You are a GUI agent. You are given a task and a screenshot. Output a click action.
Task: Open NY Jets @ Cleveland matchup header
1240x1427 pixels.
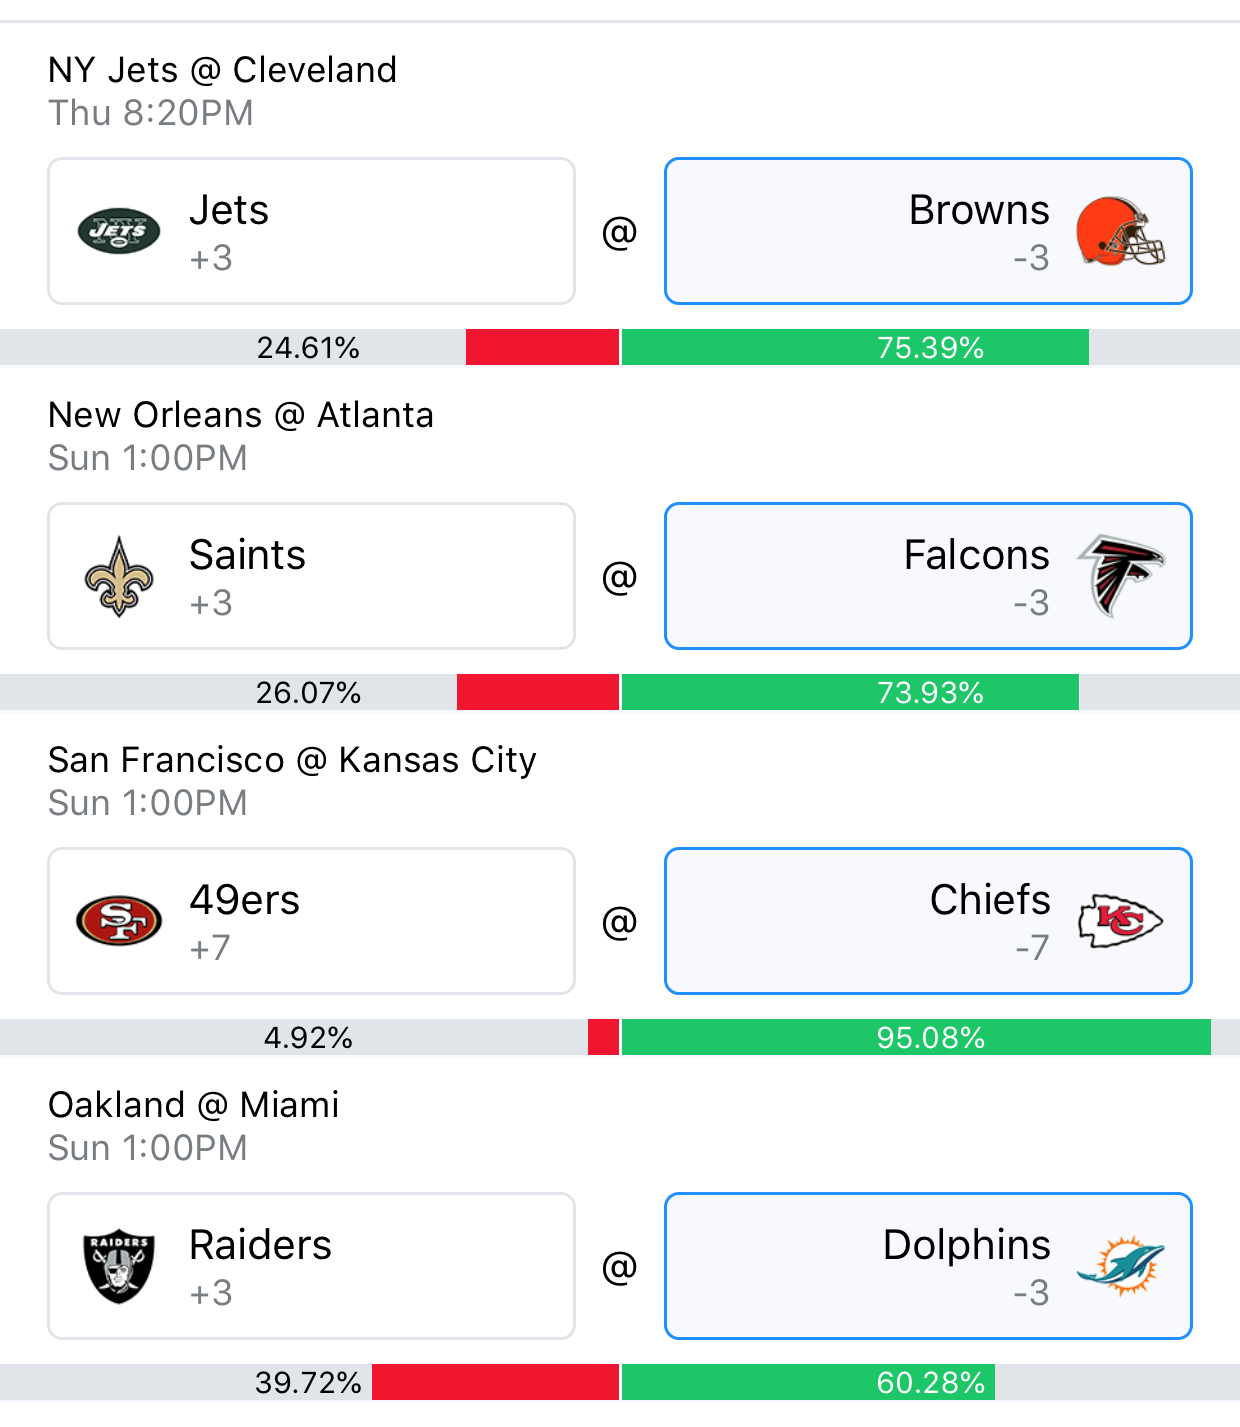click(222, 70)
